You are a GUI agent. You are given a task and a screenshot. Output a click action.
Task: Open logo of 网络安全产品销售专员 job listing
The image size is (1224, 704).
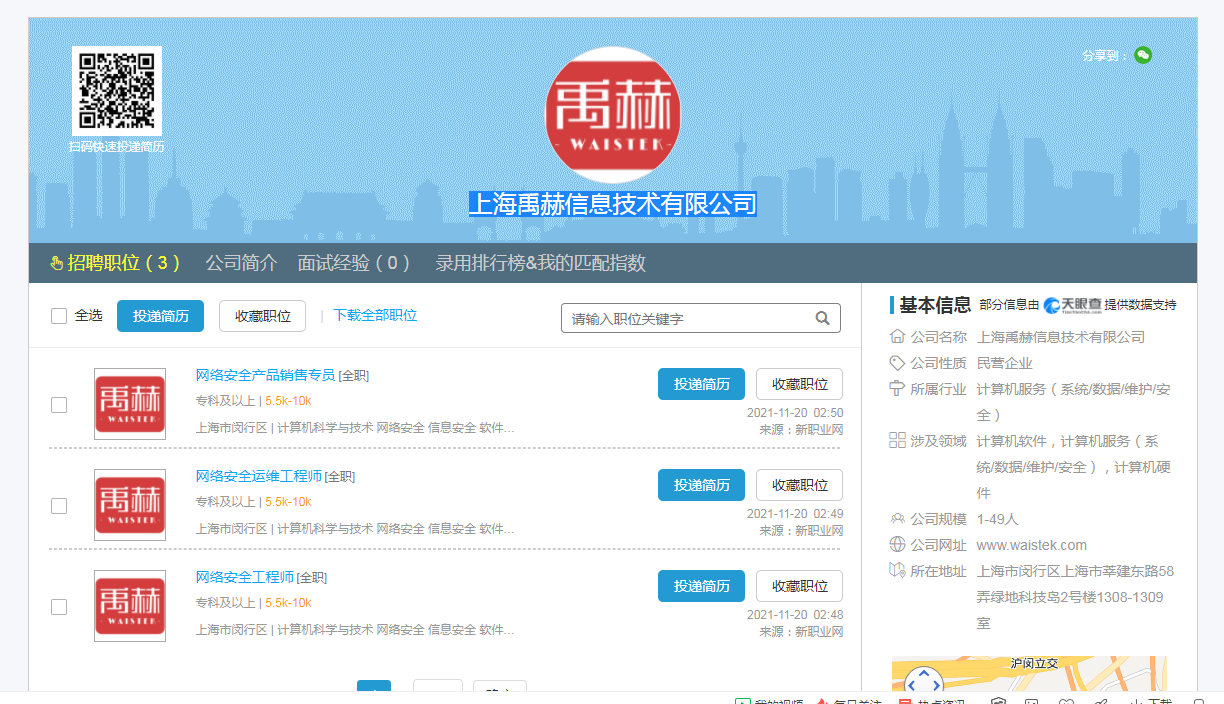(130, 404)
